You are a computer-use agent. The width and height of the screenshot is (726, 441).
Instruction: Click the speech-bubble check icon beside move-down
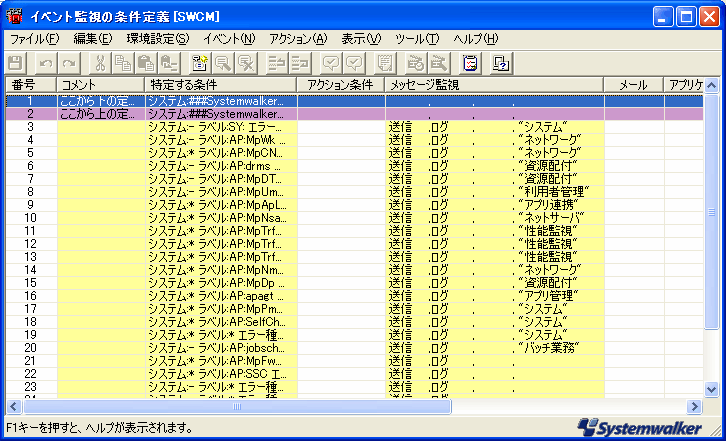[332, 63]
